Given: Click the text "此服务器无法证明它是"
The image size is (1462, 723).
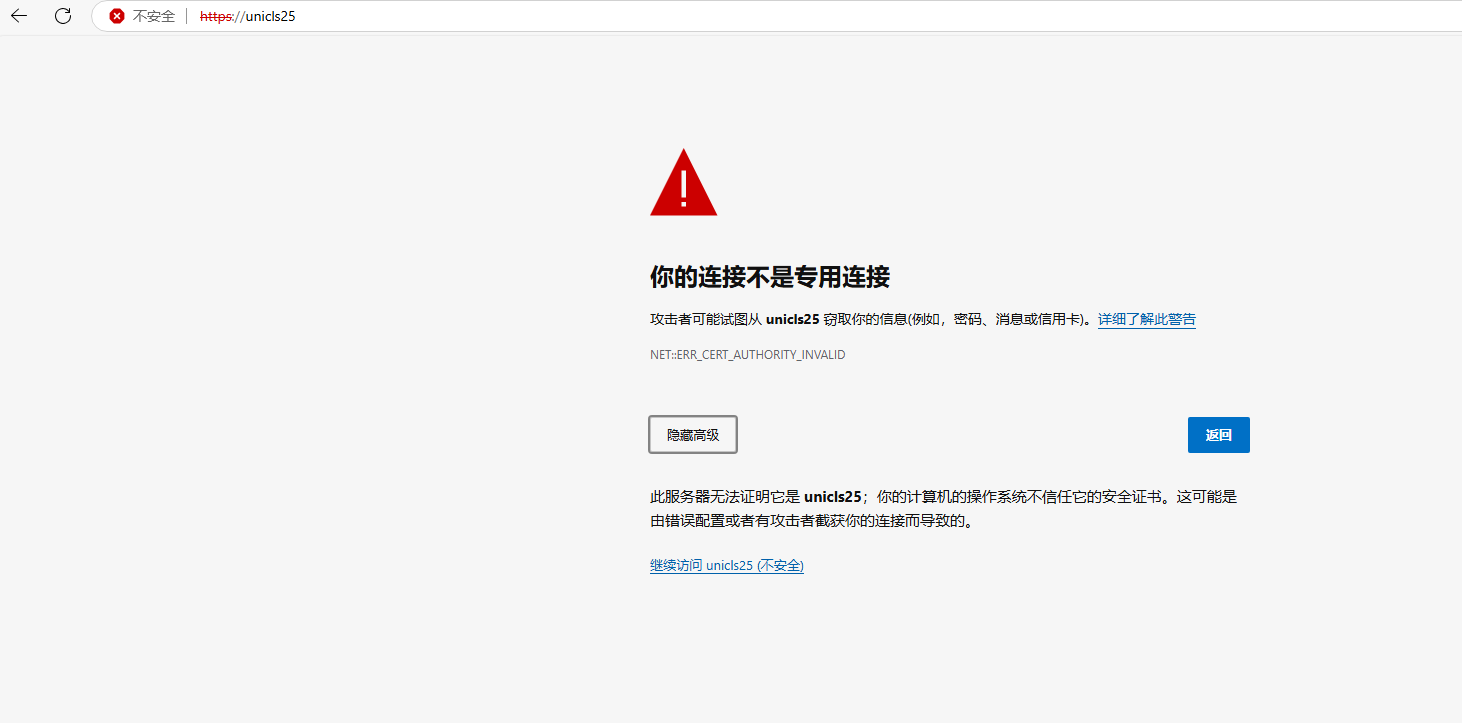Looking at the screenshot, I should tap(725, 497).
